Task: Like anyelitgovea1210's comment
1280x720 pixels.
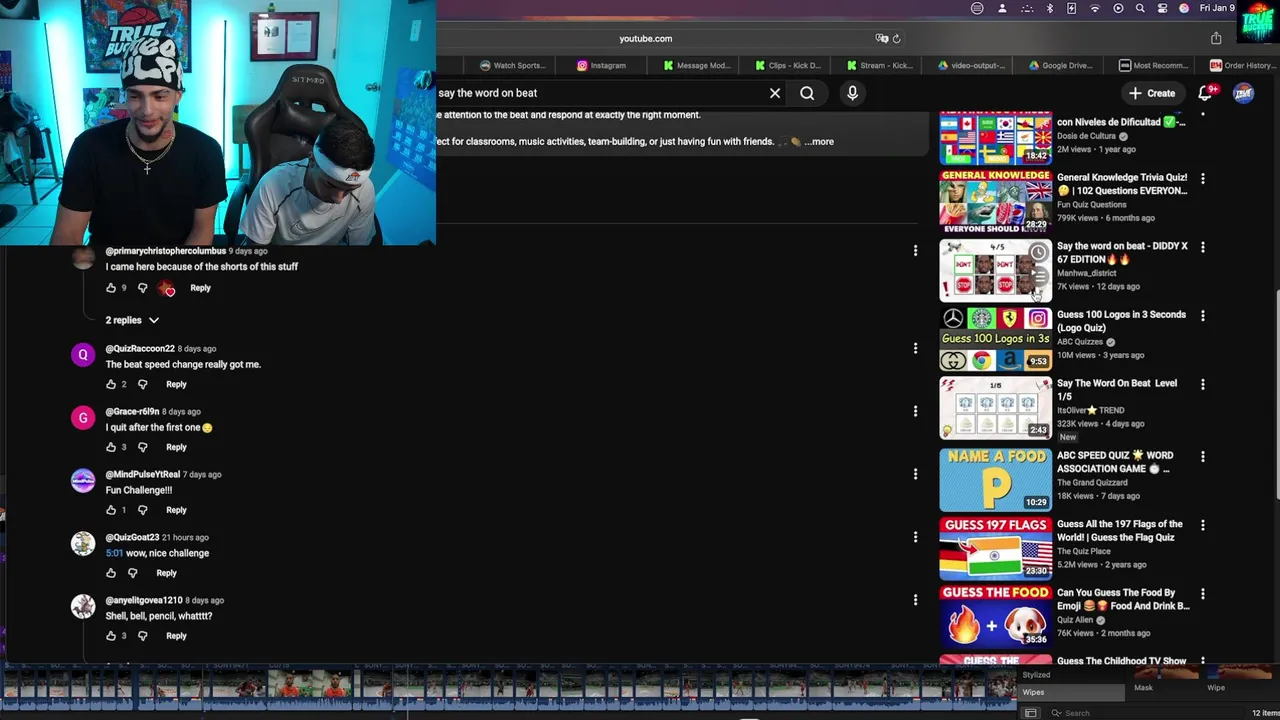Action: [x=111, y=636]
